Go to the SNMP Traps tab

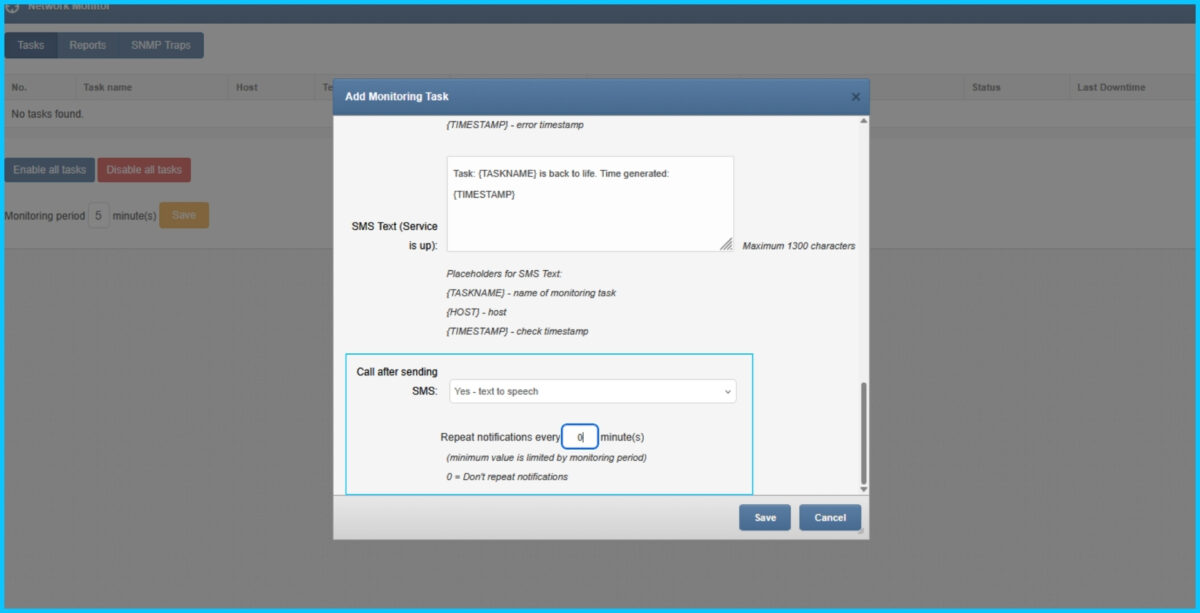160,45
